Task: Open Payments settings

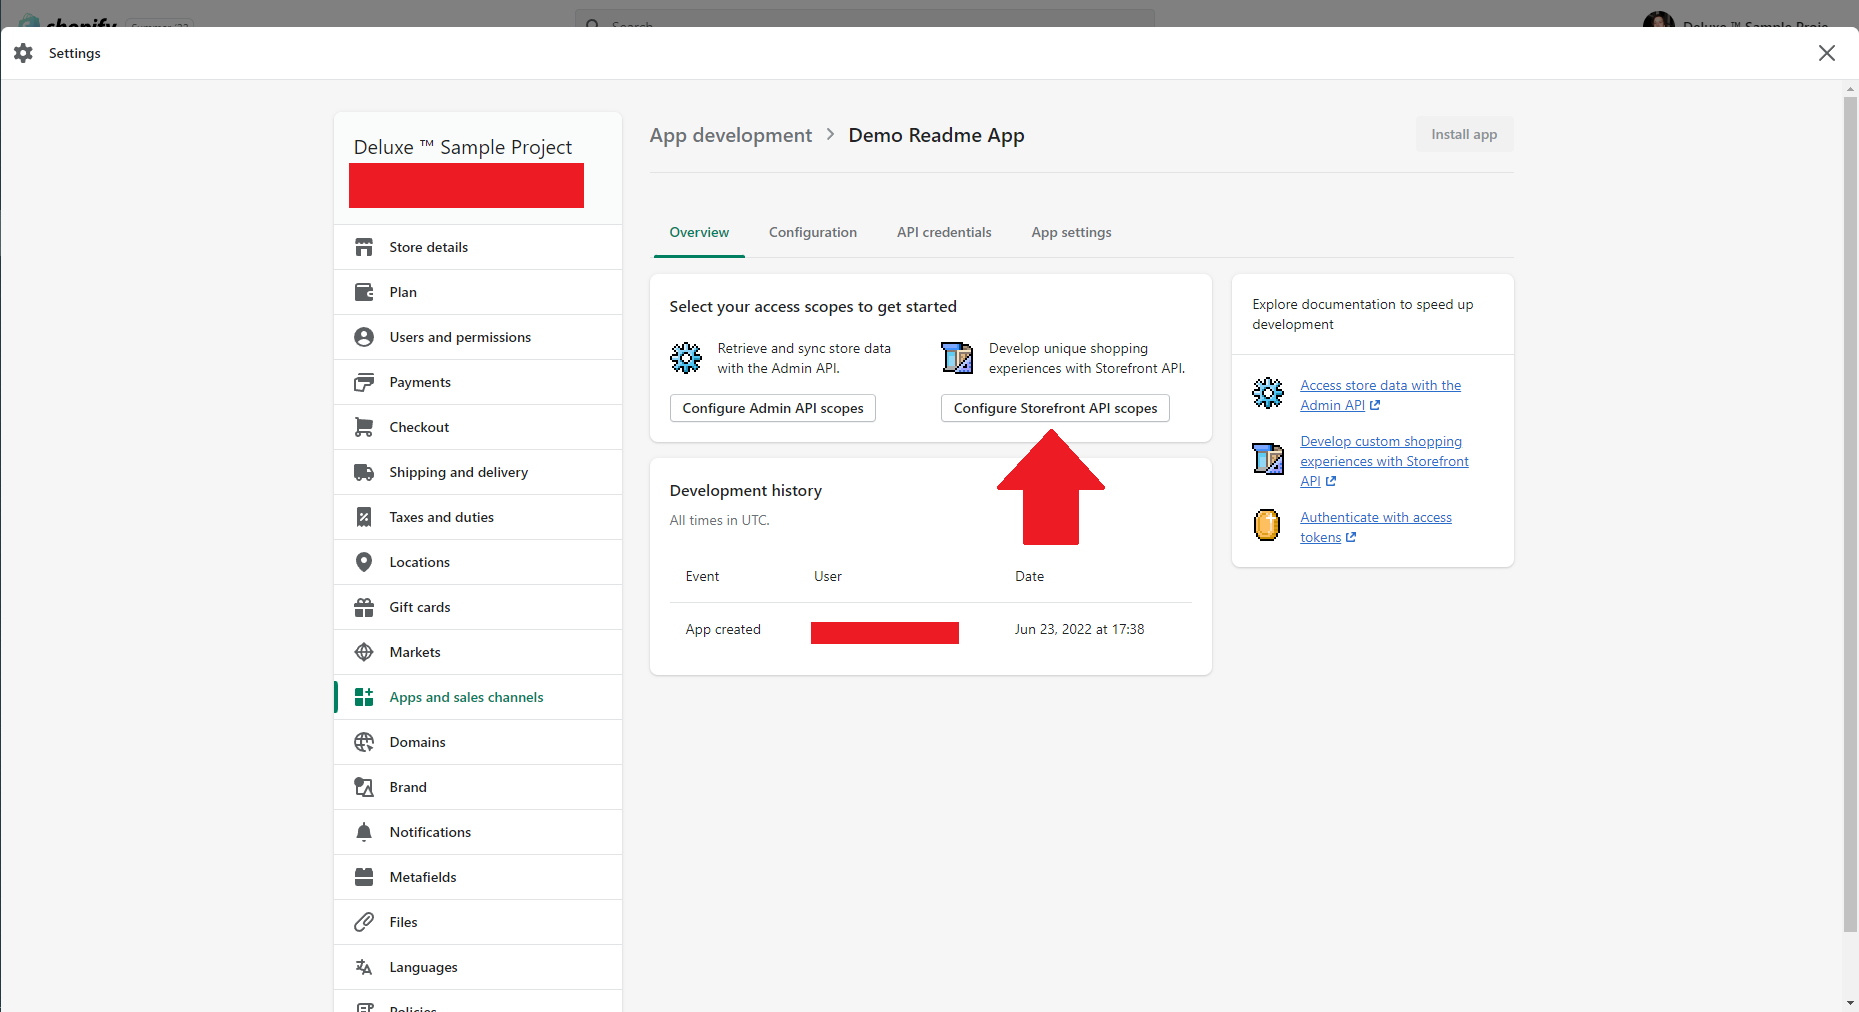Action: click(478, 382)
